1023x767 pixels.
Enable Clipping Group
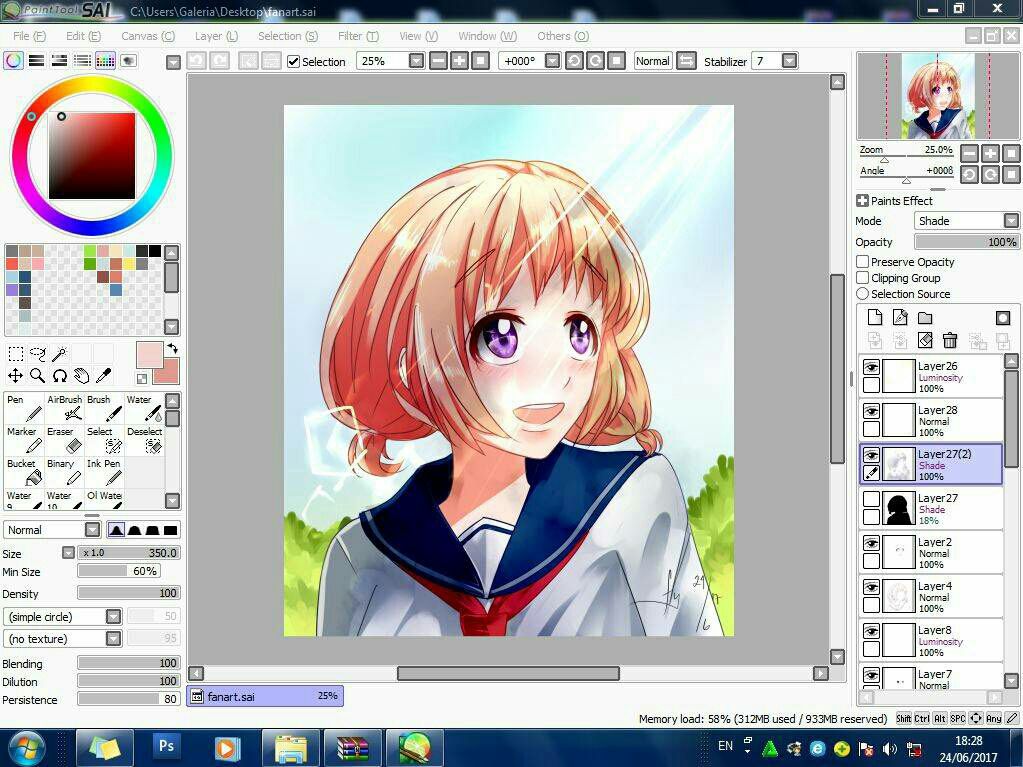click(x=863, y=278)
